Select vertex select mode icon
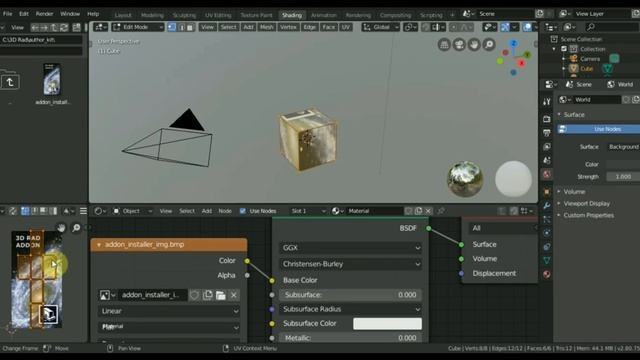The image size is (640, 360). pyautogui.click(x=172, y=27)
